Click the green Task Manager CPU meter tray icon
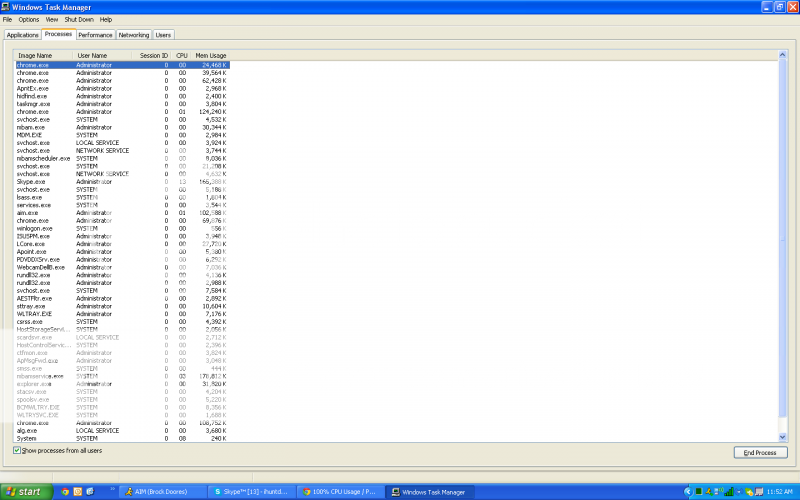Screen dimensions: 800x500 (x=699, y=492)
